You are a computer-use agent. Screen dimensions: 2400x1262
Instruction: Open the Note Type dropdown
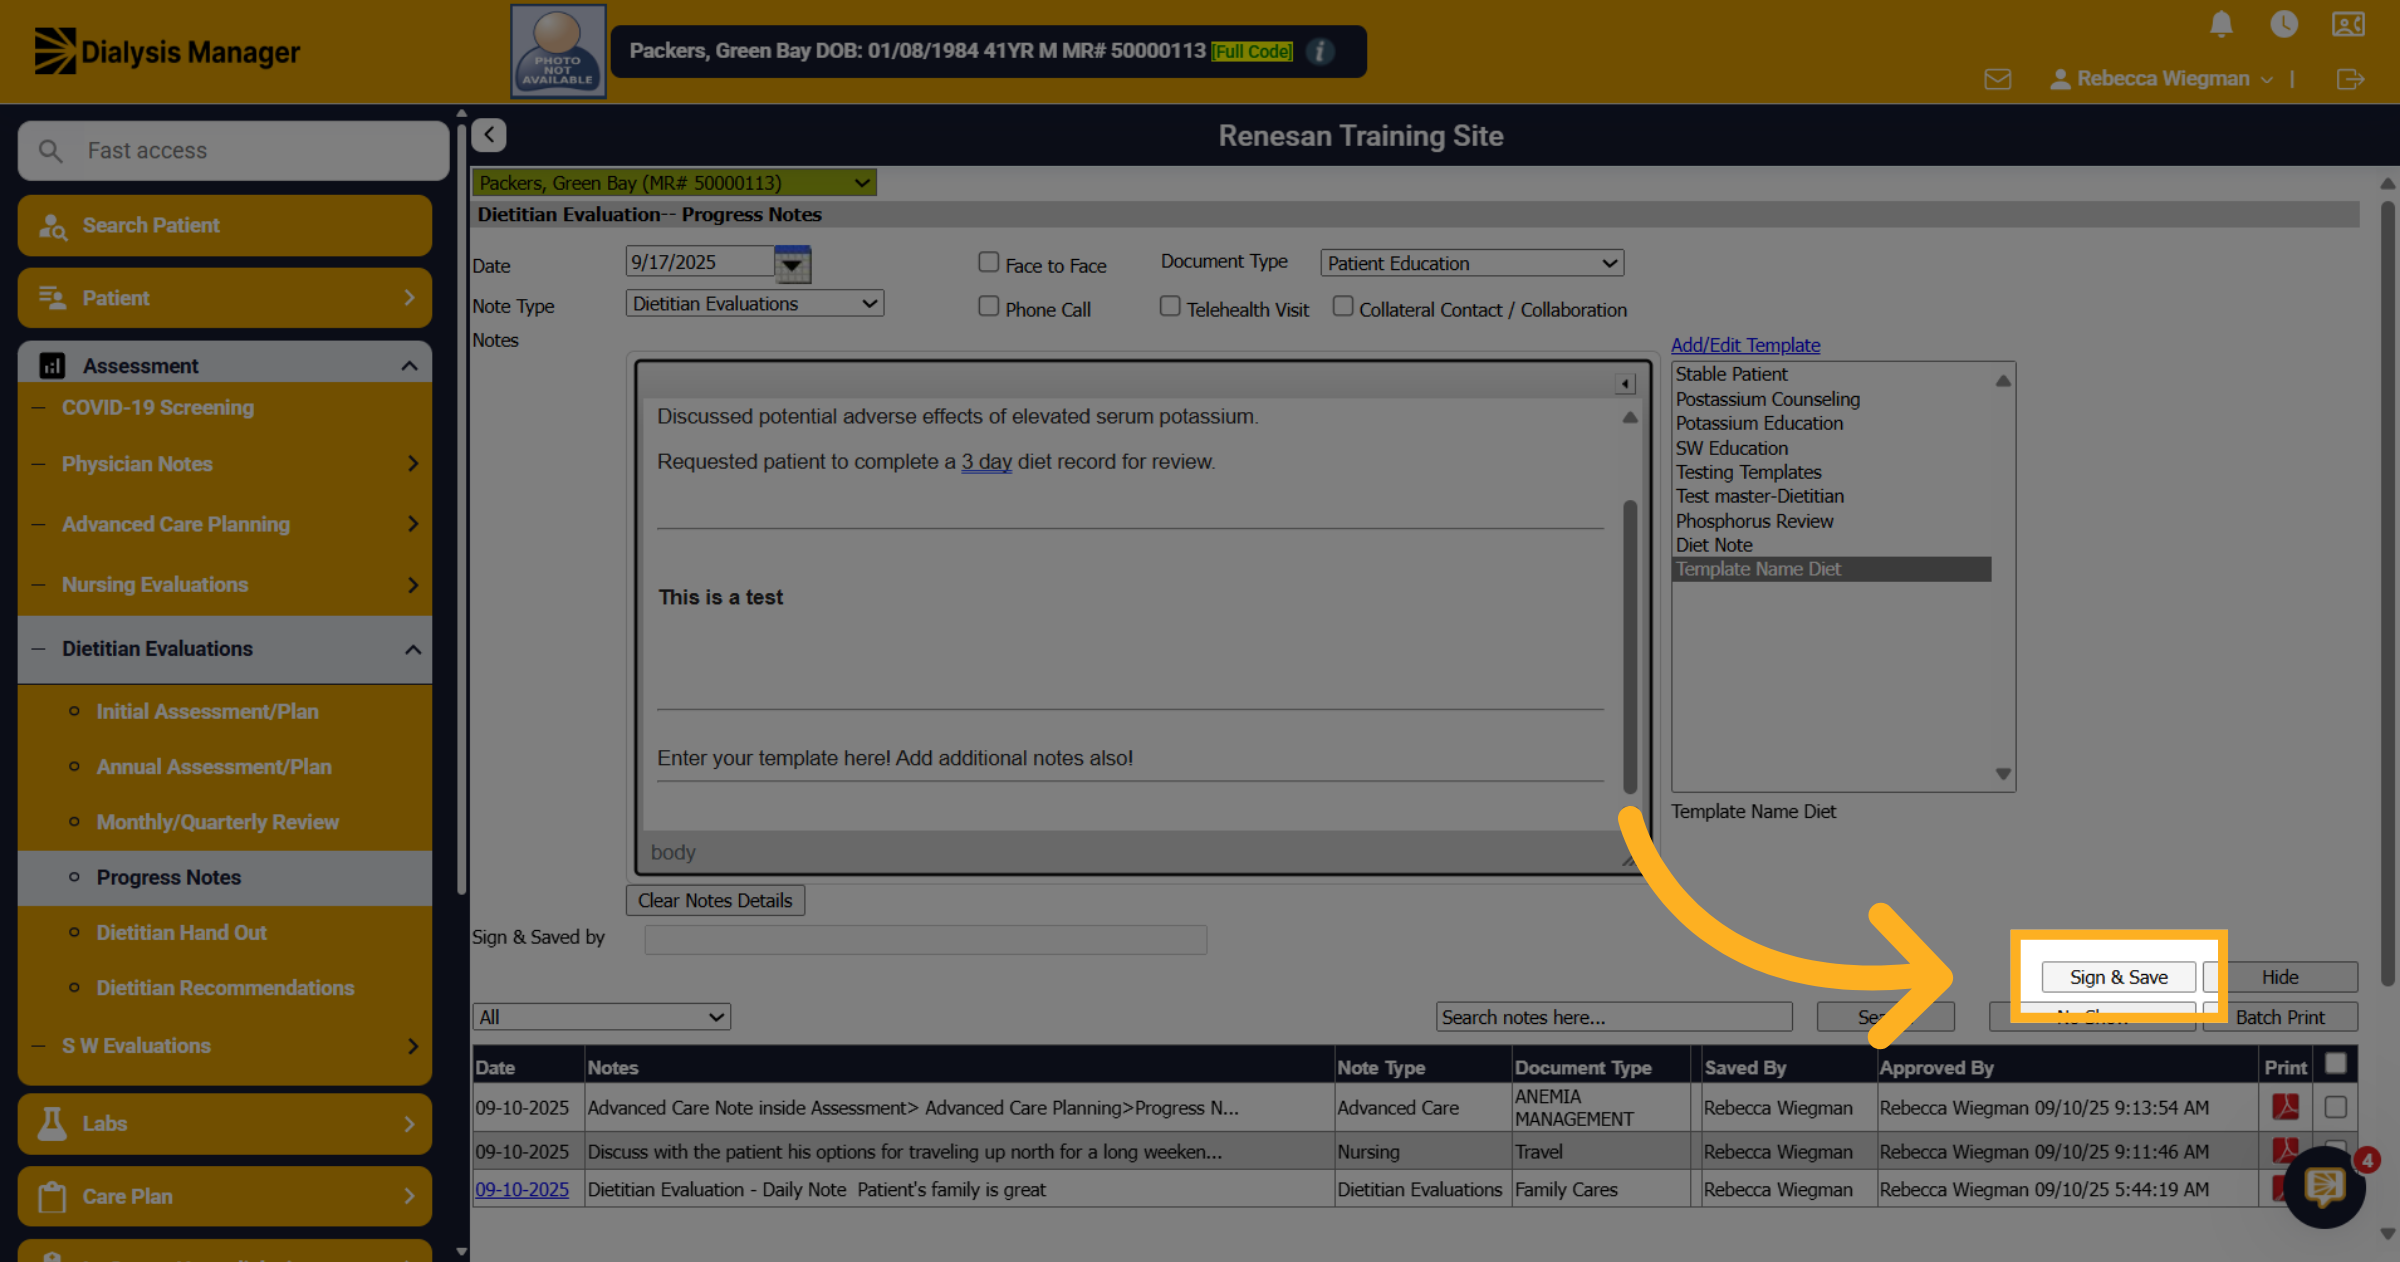[755, 303]
